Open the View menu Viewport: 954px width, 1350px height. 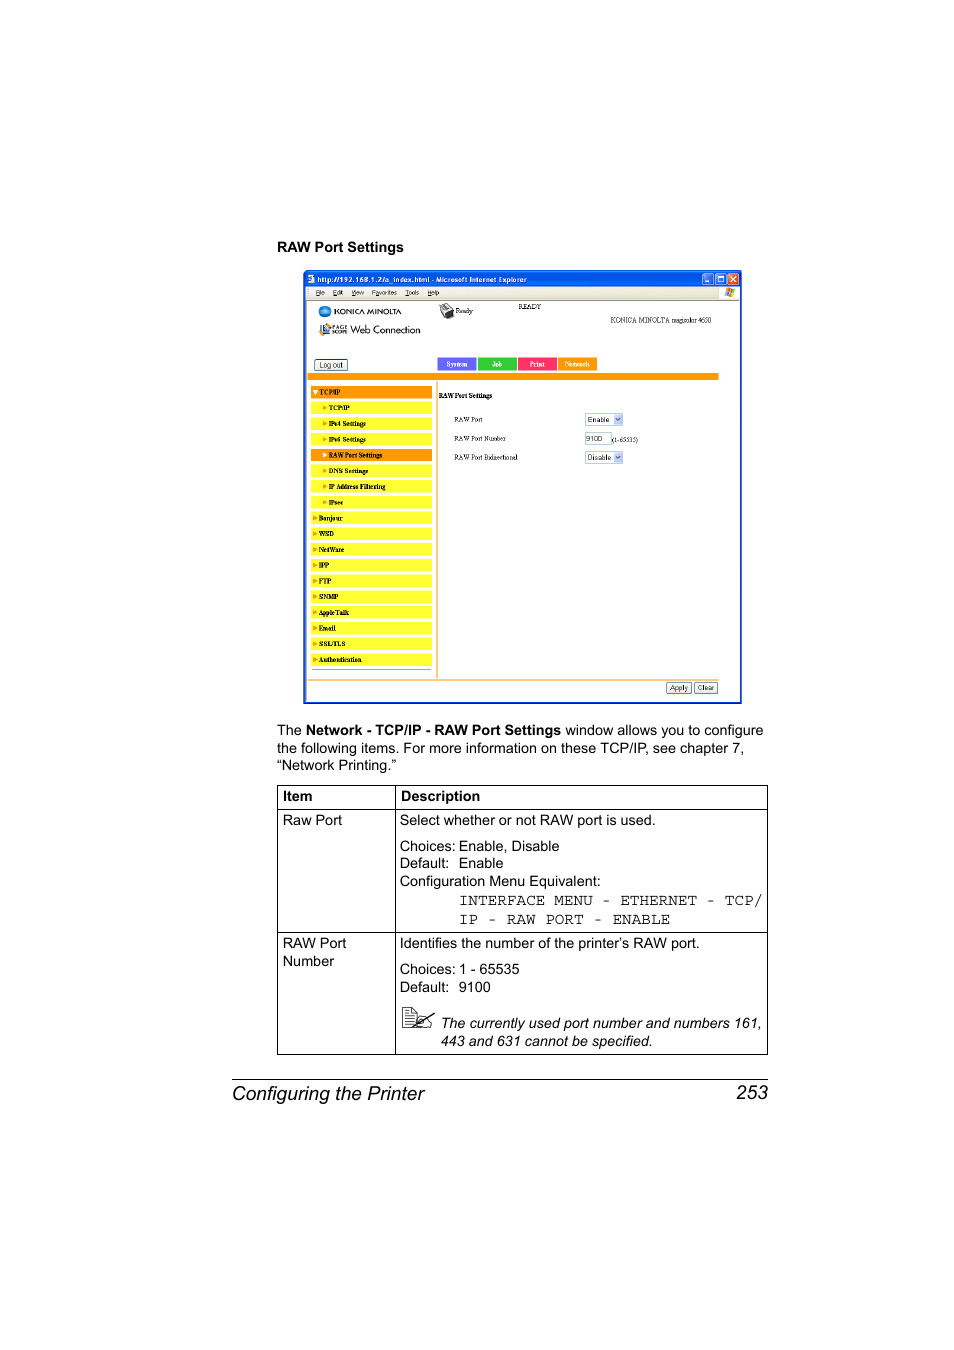[x=358, y=293]
